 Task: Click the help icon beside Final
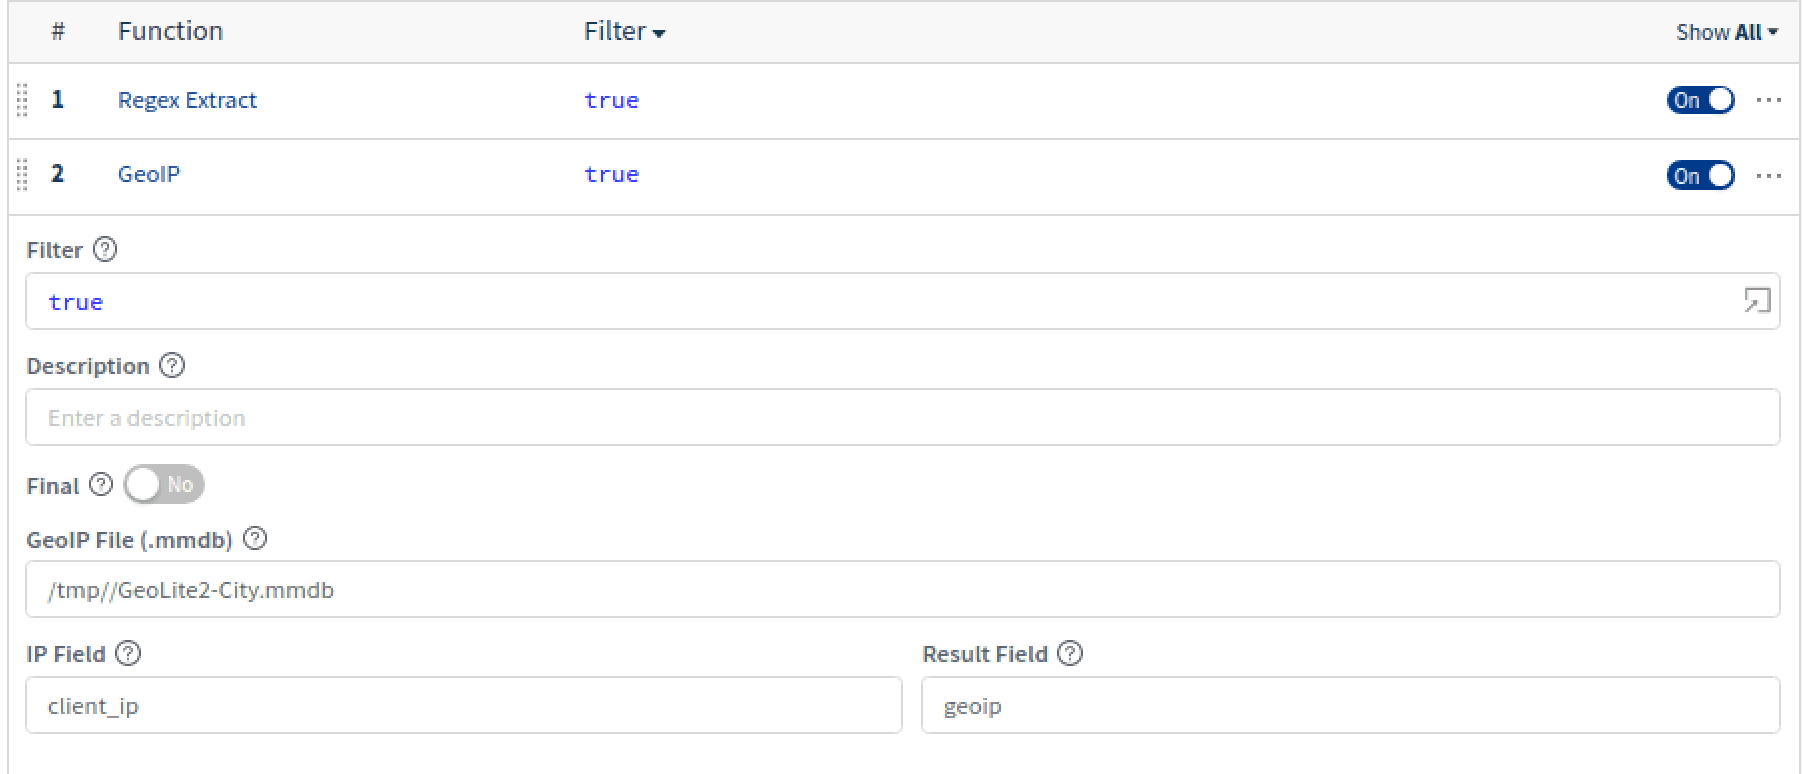click(101, 484)
